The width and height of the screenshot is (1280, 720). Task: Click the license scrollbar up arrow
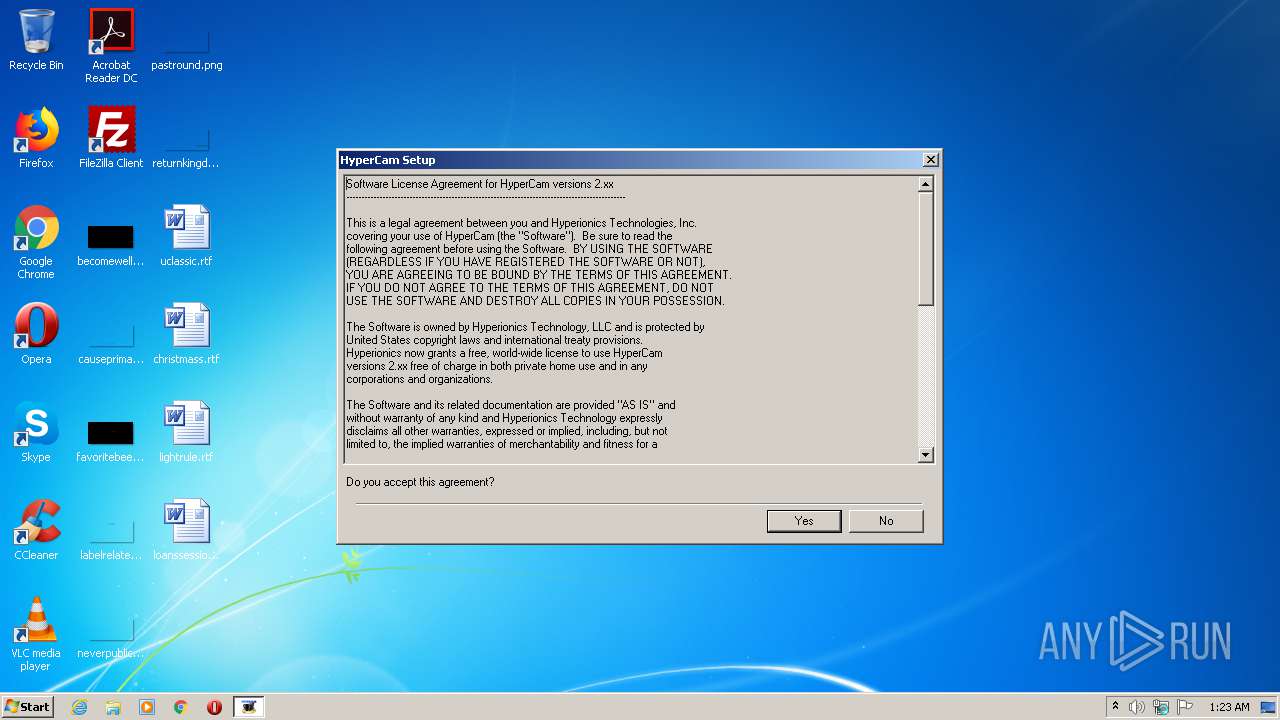click(x=925, y=184)
